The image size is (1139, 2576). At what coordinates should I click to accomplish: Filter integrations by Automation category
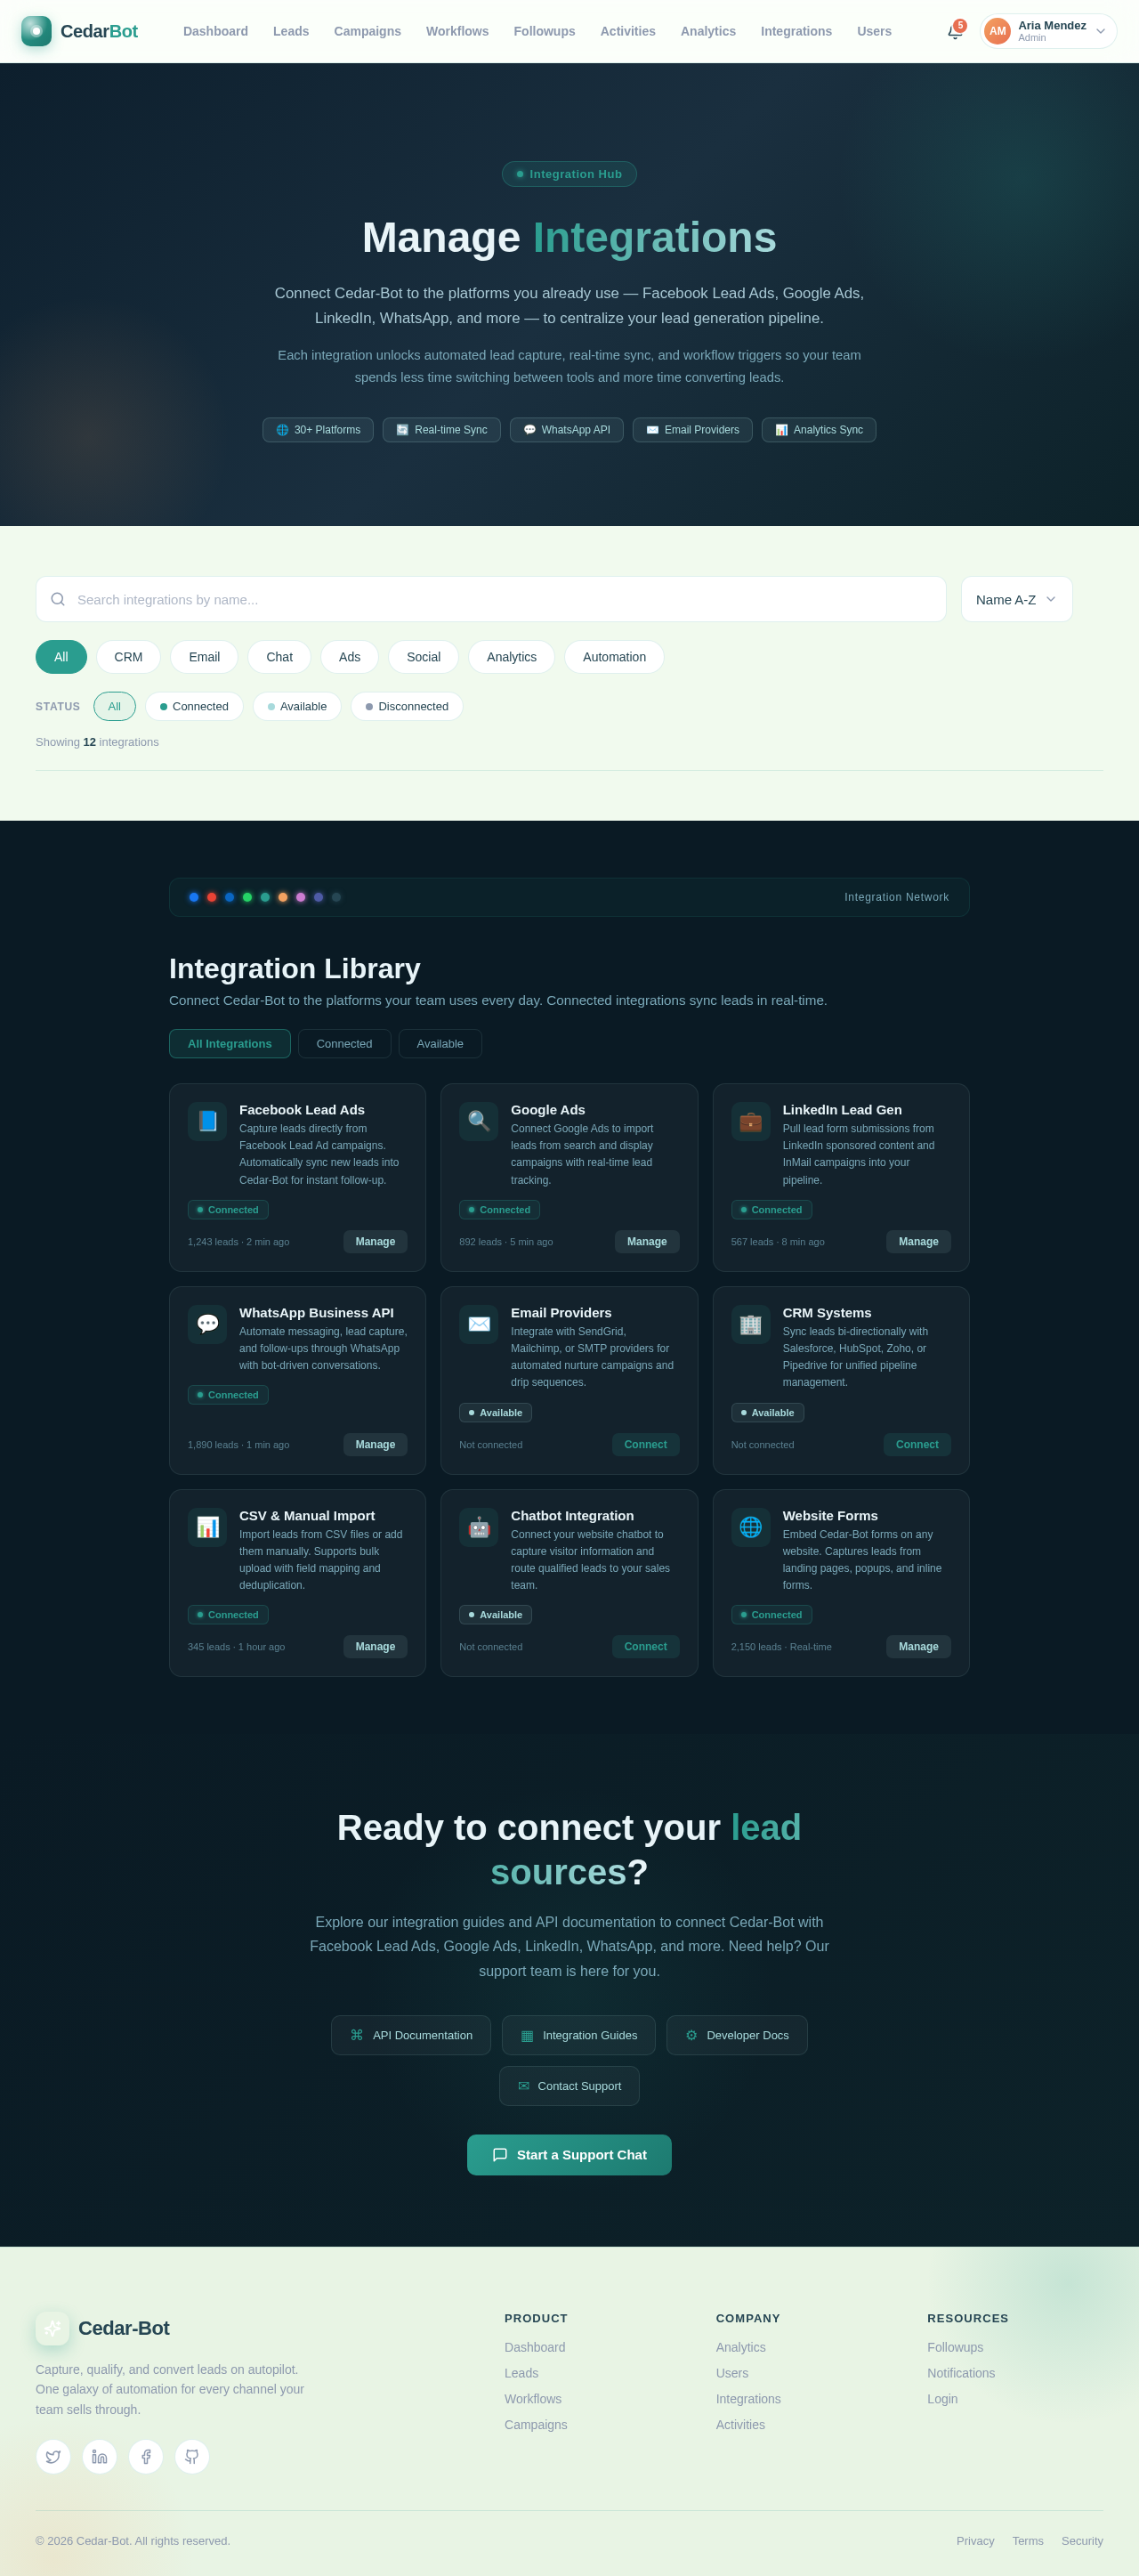(614, 657)
